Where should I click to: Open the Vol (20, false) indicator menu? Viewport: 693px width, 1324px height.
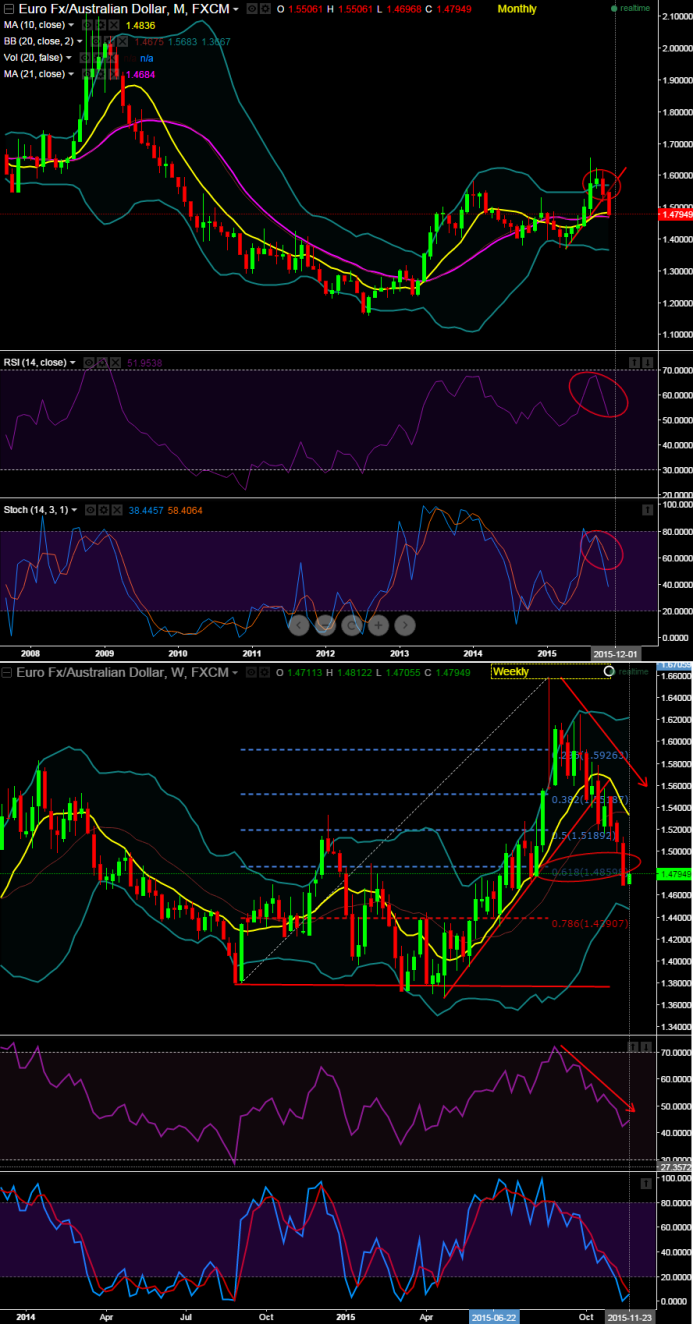click(70, 59)
